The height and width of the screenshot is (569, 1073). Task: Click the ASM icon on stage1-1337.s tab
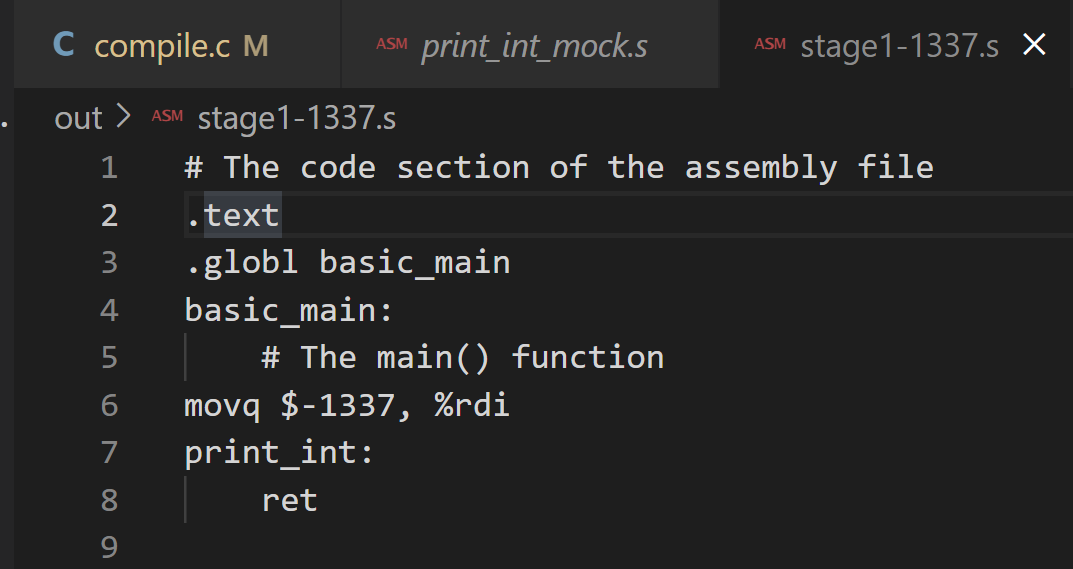tap(770, 45)
